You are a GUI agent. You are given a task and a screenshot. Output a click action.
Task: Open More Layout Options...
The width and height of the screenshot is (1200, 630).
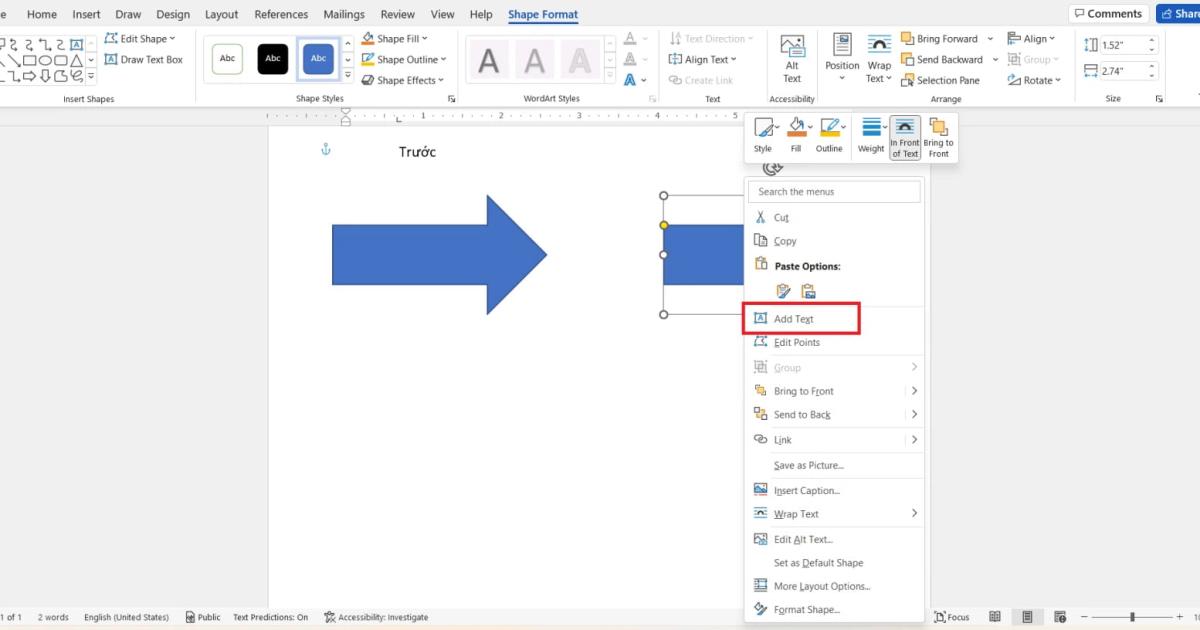pyautogui.click(x=834, y=586)
